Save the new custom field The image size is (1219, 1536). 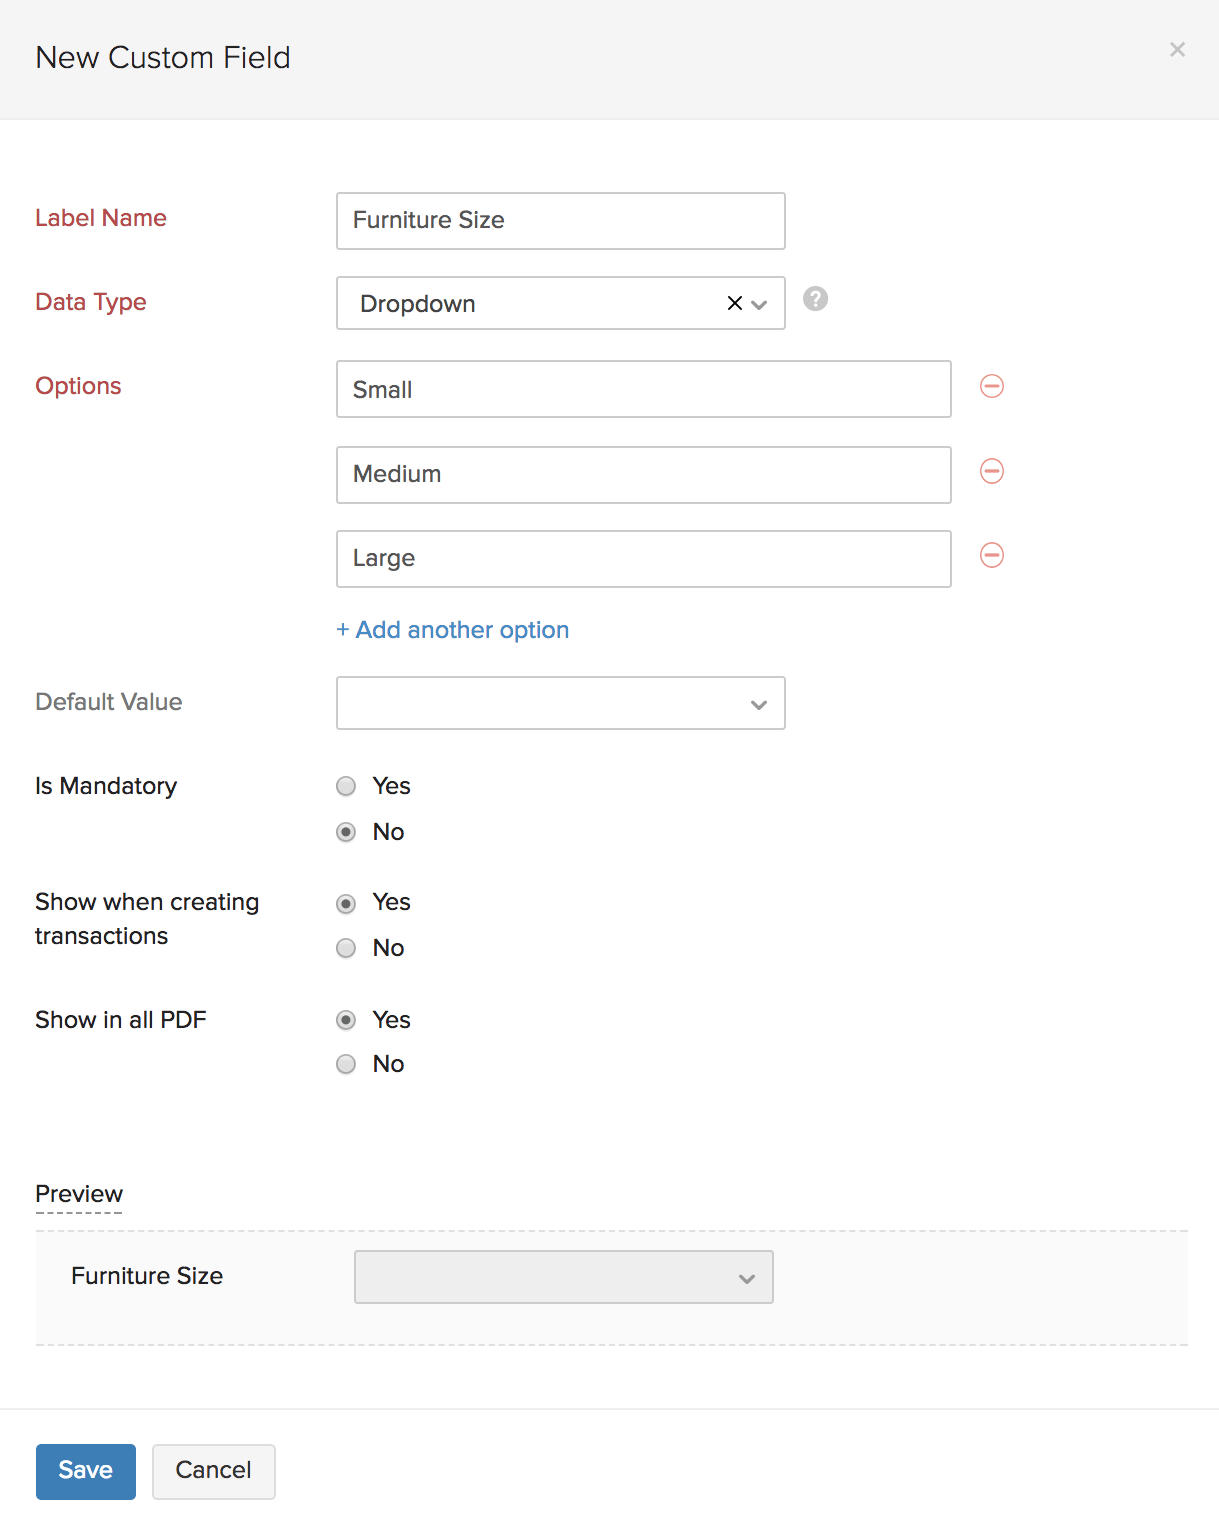pos(85,1471)
